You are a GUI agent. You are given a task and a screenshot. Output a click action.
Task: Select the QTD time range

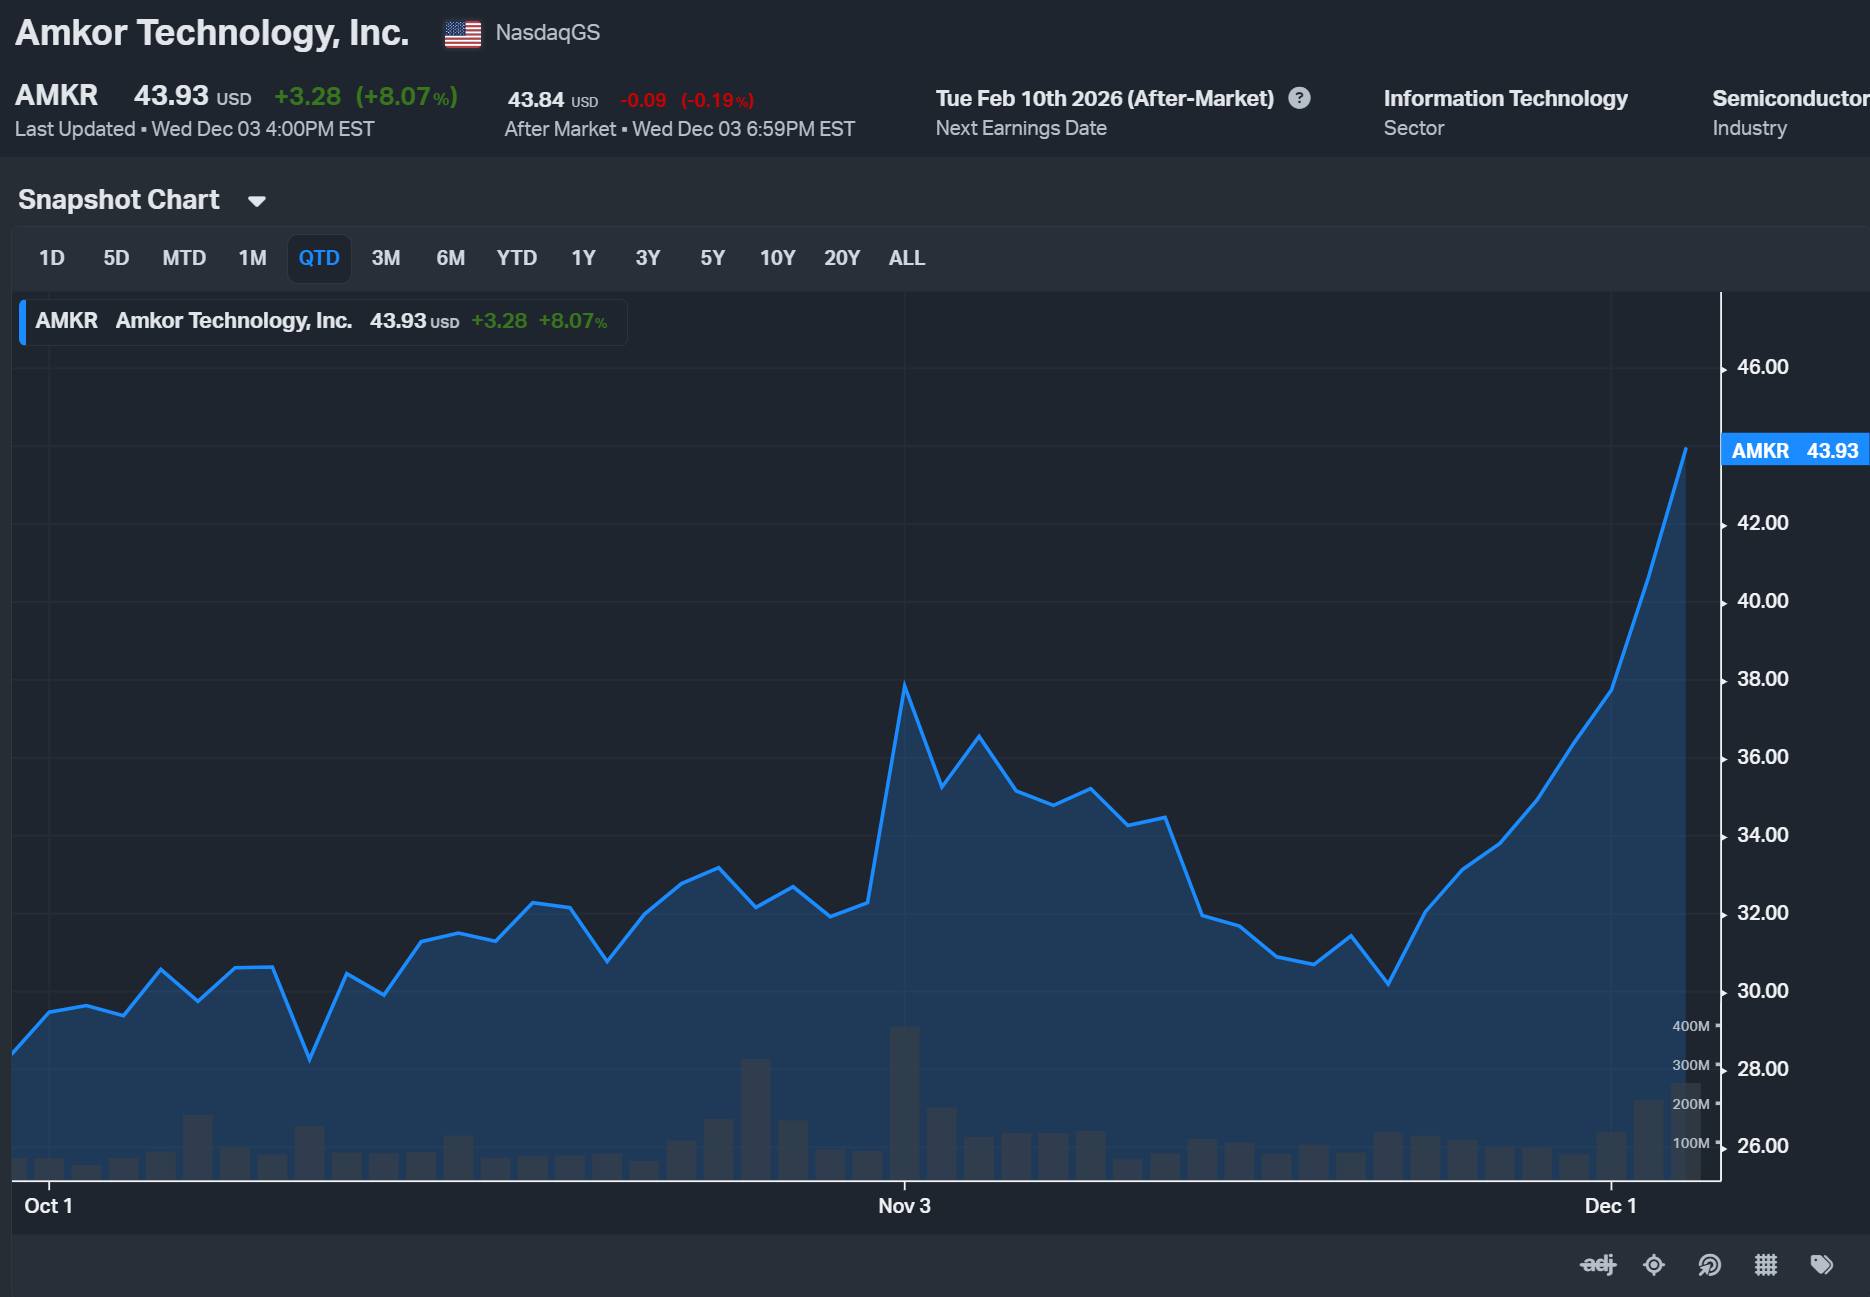coord(319,258)
